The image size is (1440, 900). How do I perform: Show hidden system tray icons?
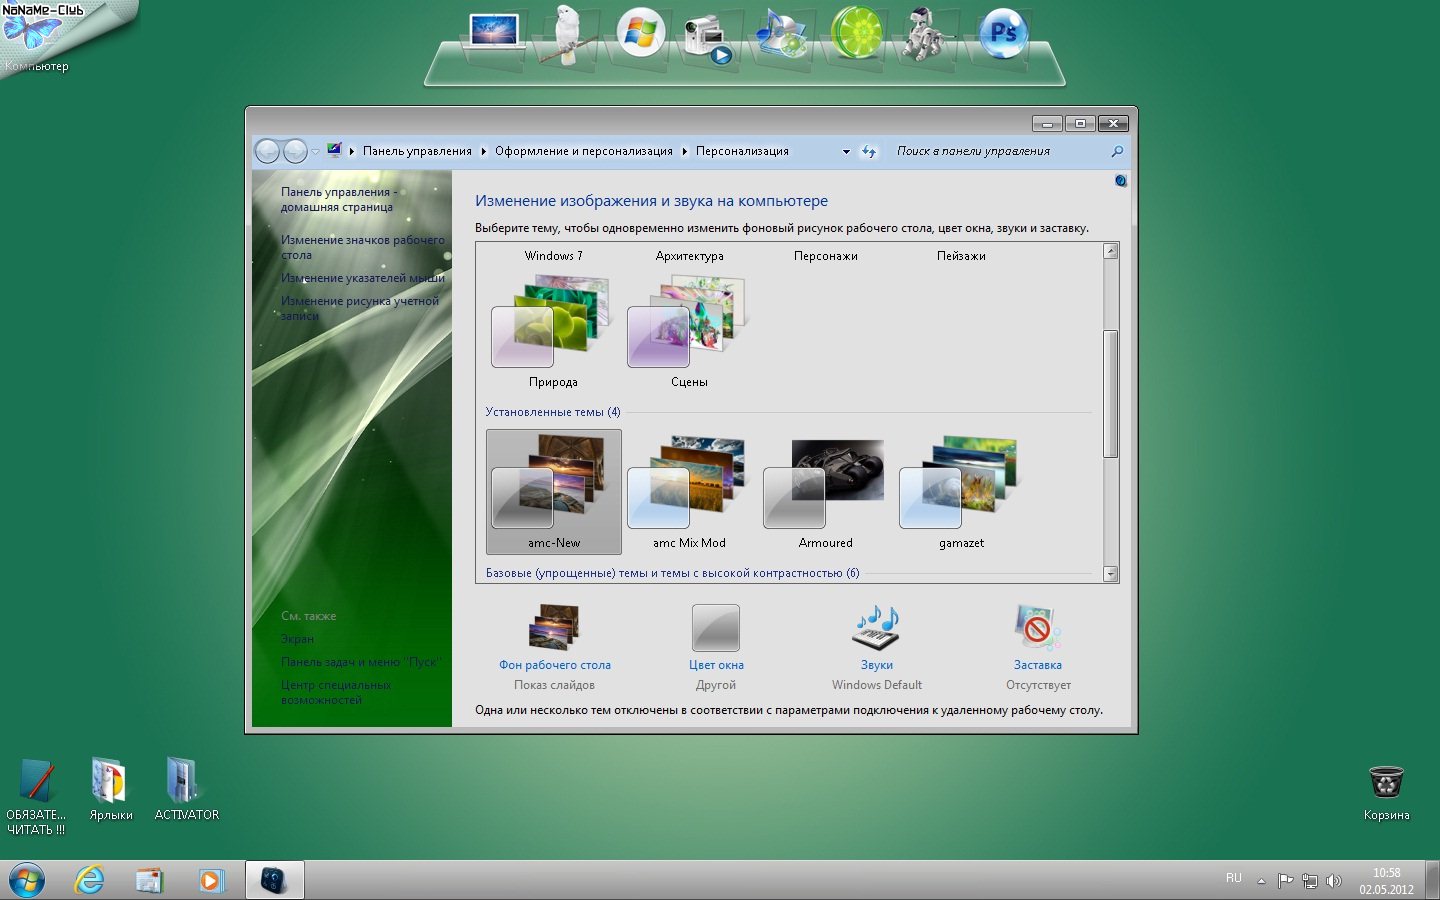[1261, 881]
